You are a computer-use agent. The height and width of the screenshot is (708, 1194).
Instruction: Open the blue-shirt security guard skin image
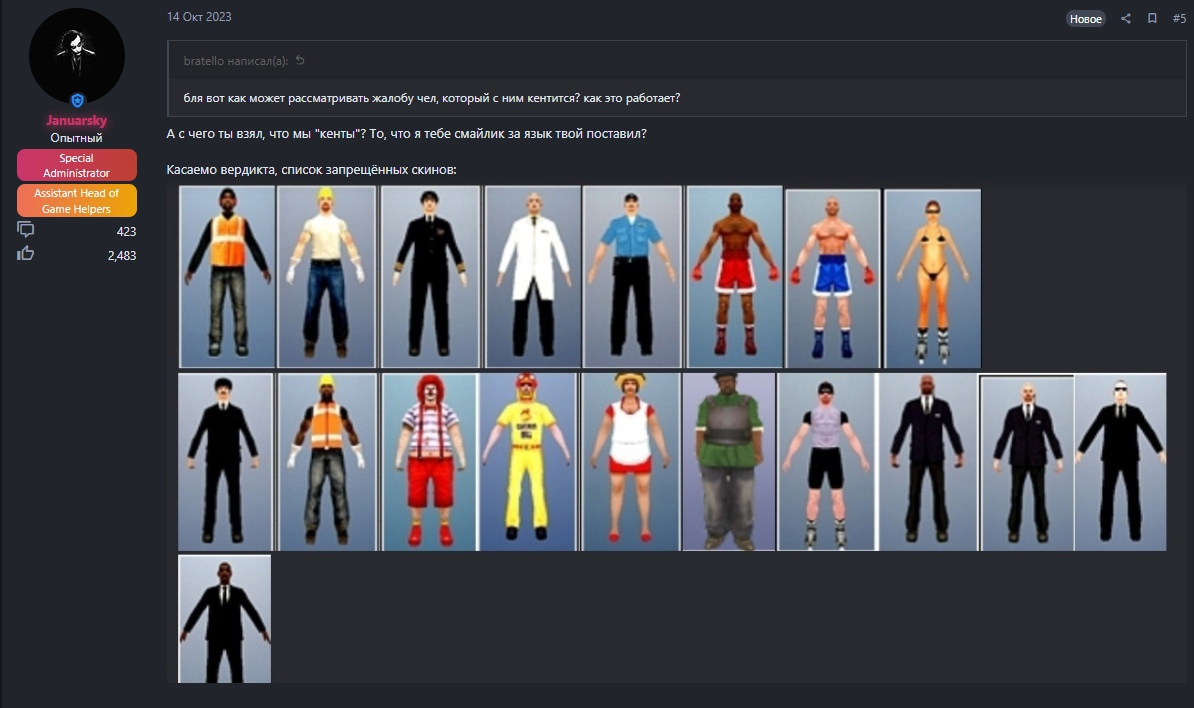632,277
